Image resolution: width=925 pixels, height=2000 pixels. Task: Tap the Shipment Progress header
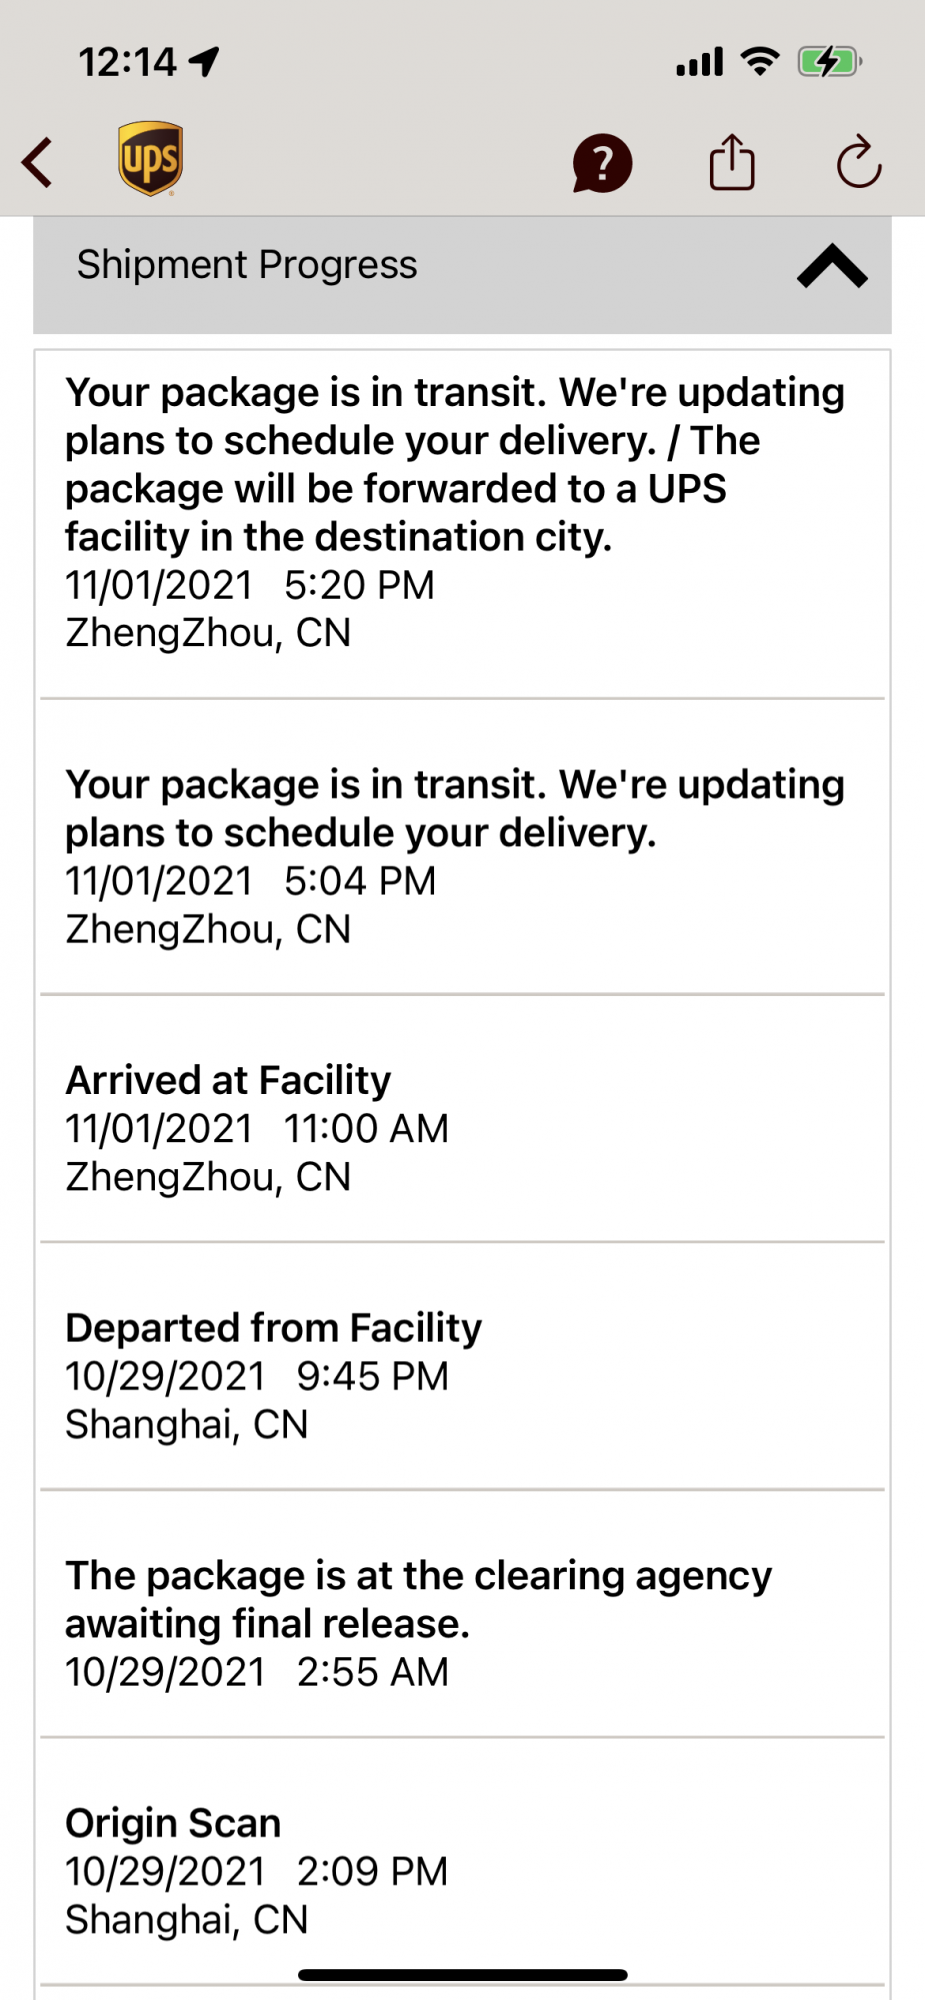tap(248, 266)
